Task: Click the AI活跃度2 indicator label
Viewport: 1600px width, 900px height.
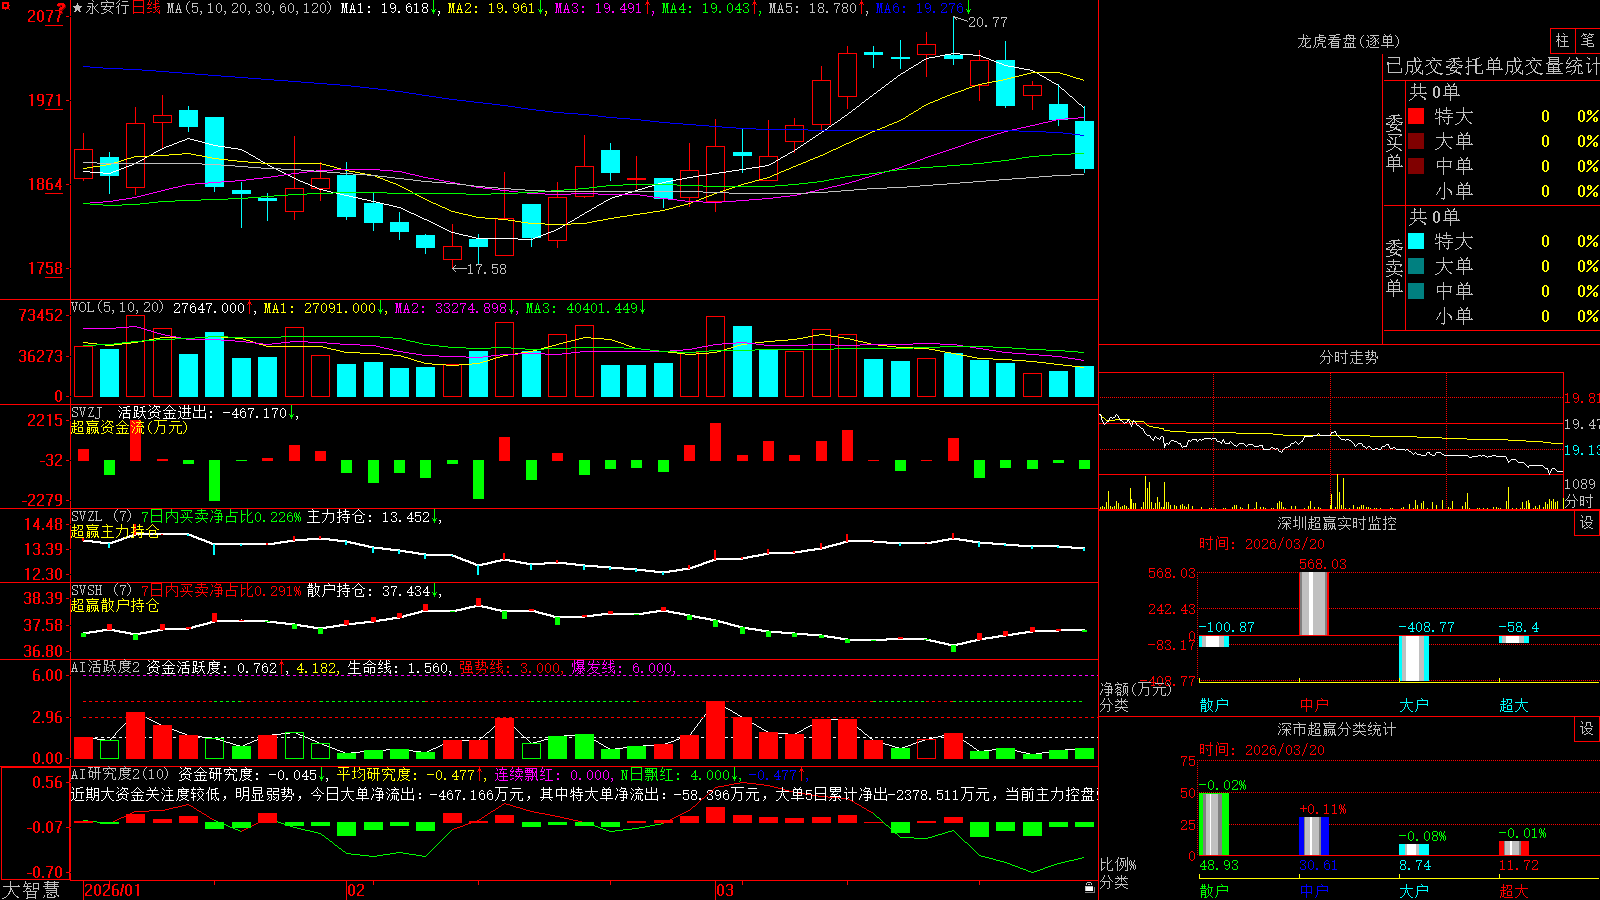Action: point(105,667)
